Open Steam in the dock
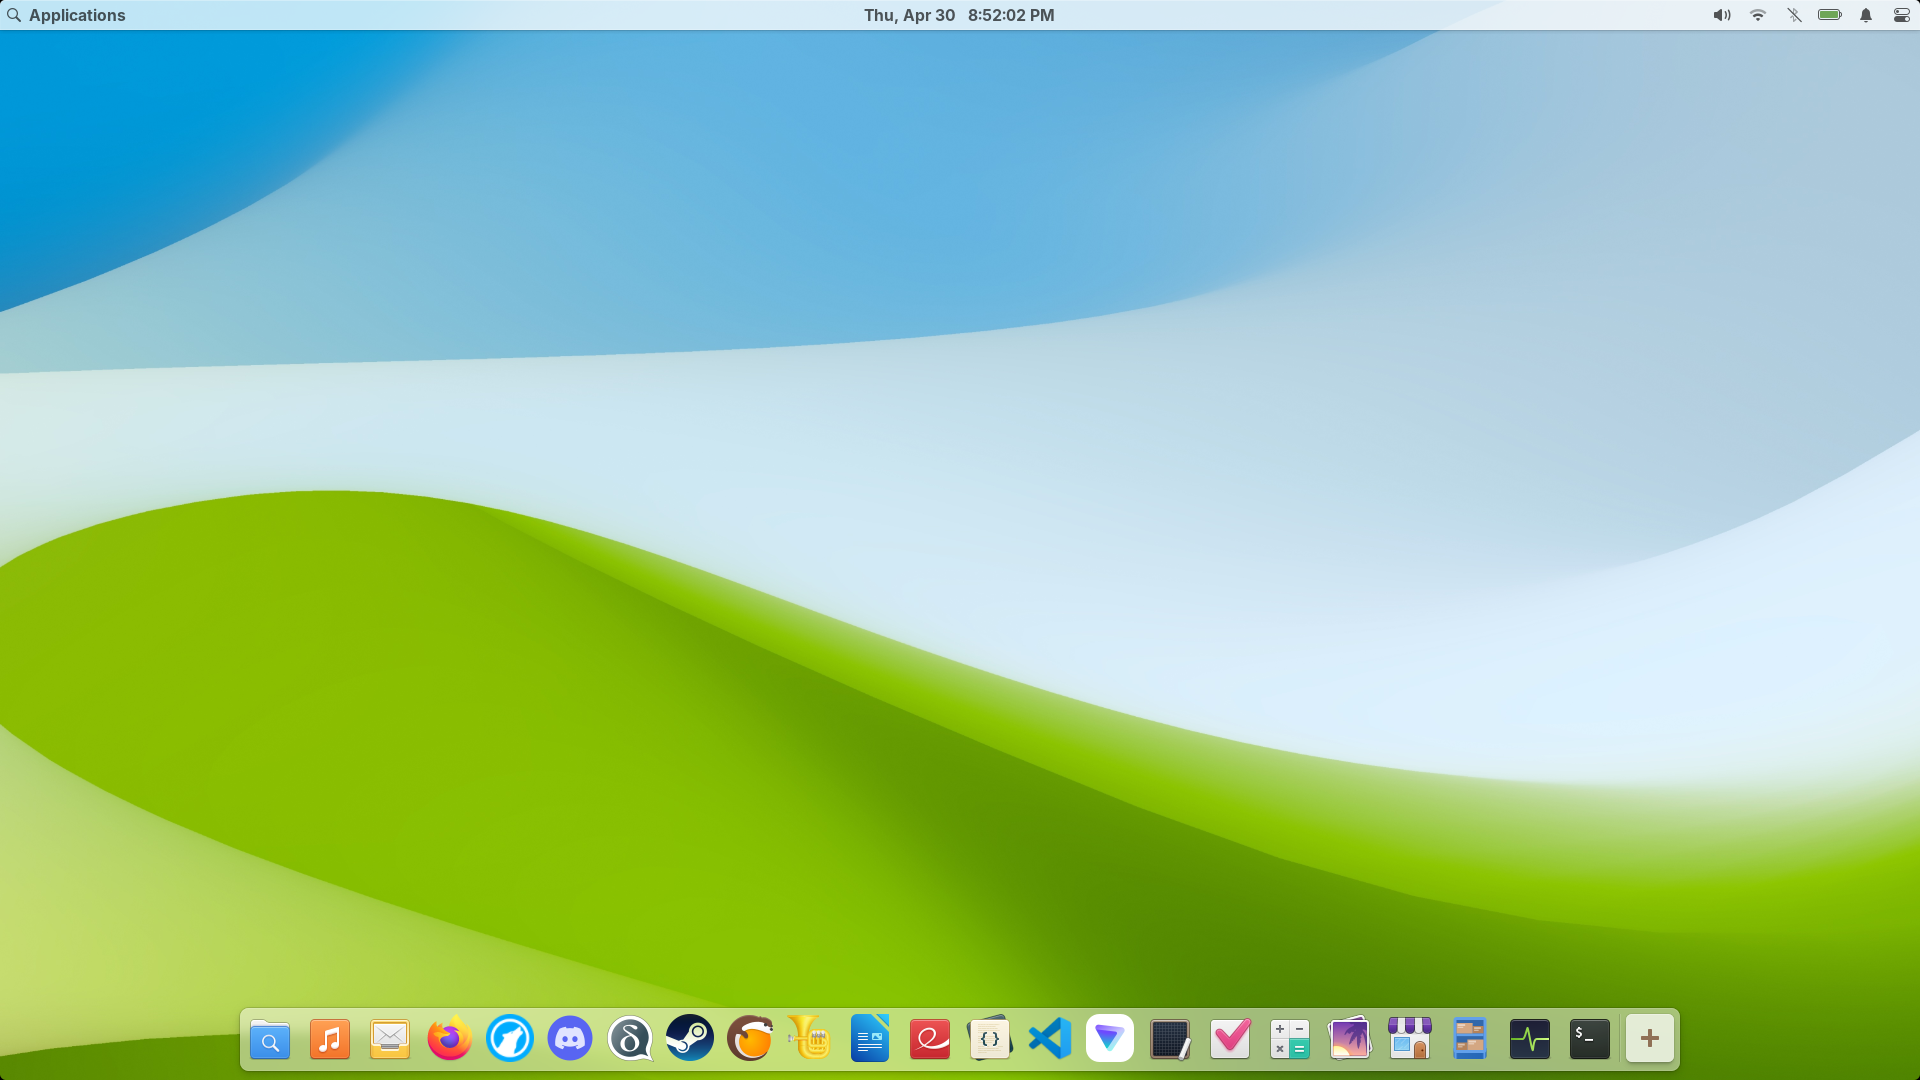 [690, 1039]
